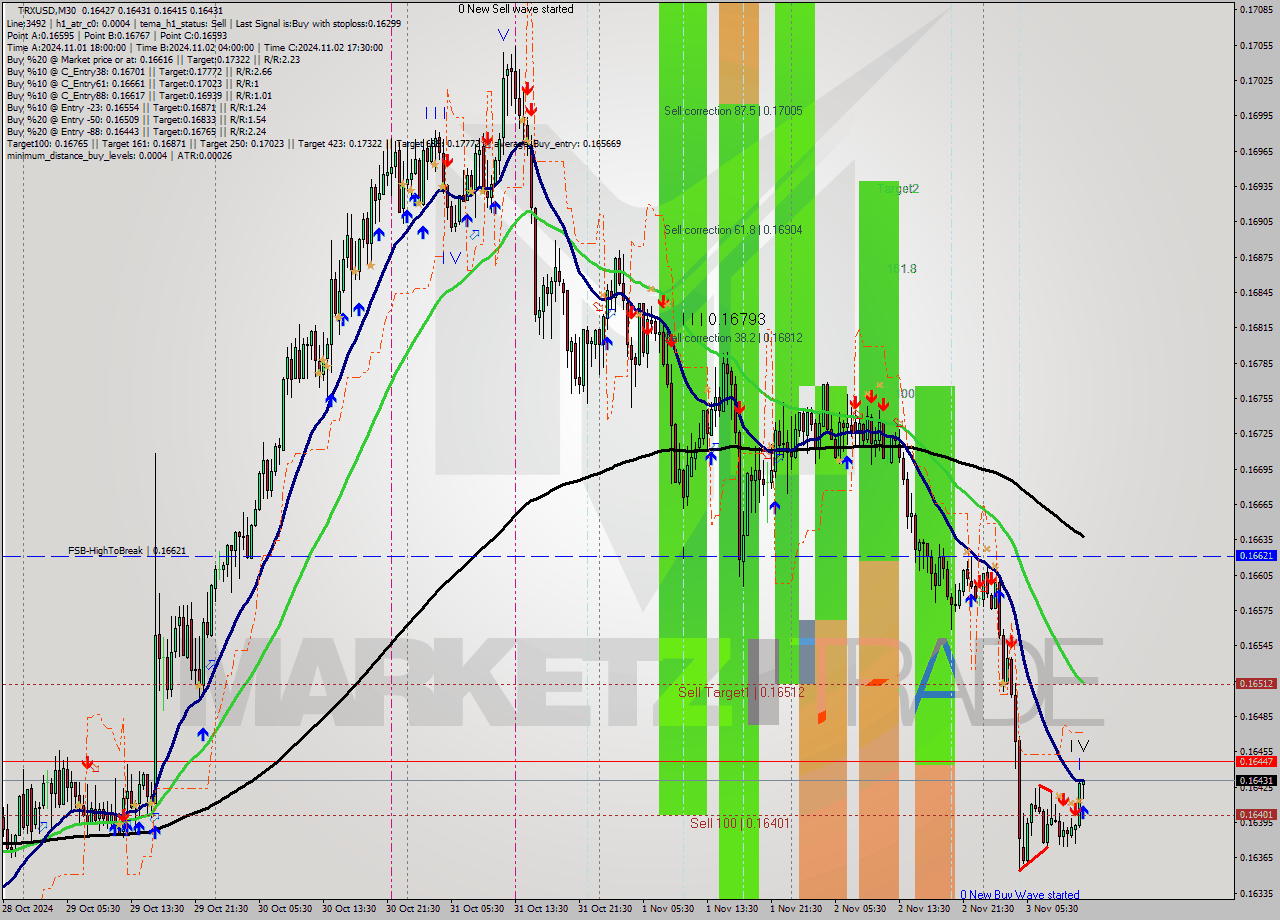Screen dimensions: 1280x920
Task: Click the red 0.16401 price tag on axis
Action: click(1256, 815)
